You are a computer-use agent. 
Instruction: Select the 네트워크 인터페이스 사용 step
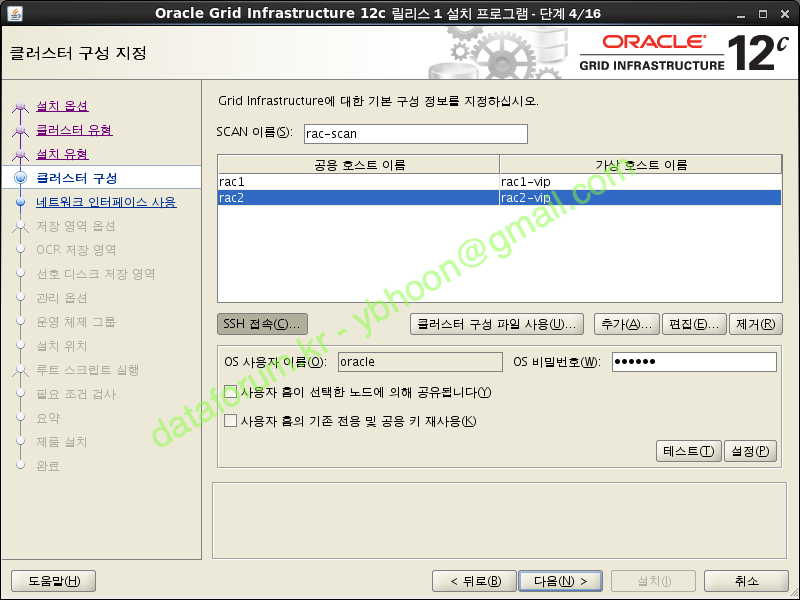click(x=106, y=202)
